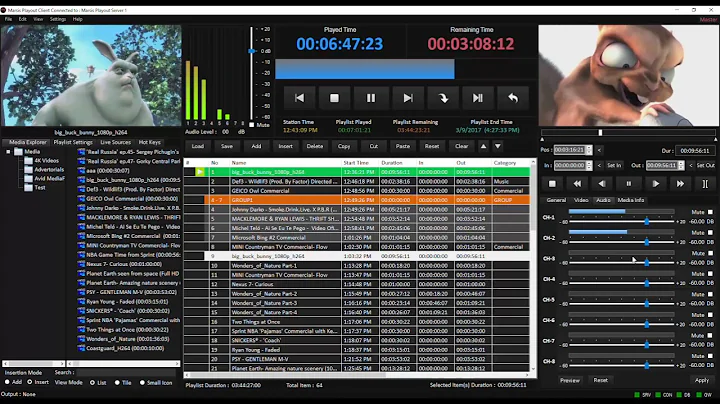Adjust the Out timecode stepper
This screenshot has height=404, width=720.
pyautogui.click(x=681, y=165)
